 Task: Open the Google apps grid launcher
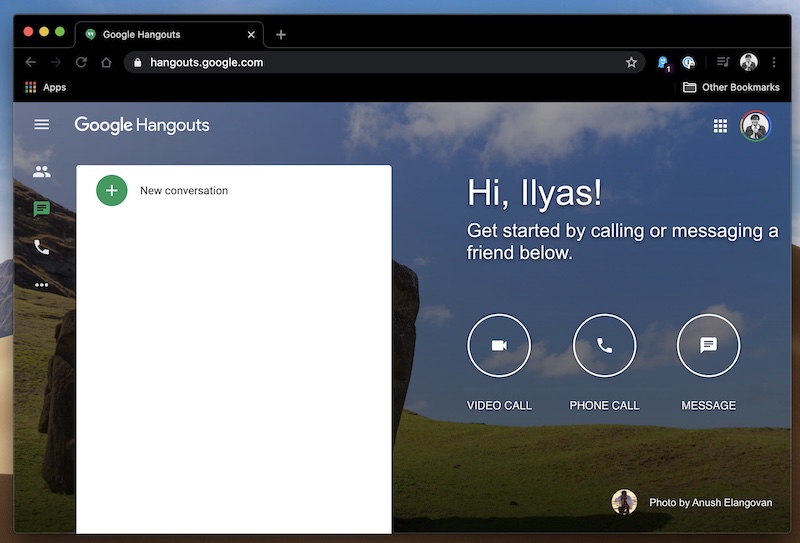[x=720, y=126]
